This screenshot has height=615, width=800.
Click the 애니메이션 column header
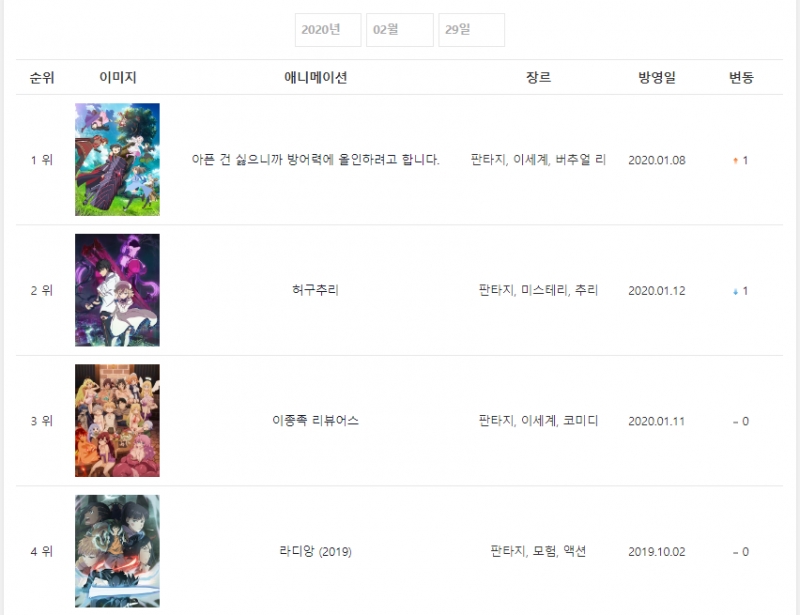315,78
